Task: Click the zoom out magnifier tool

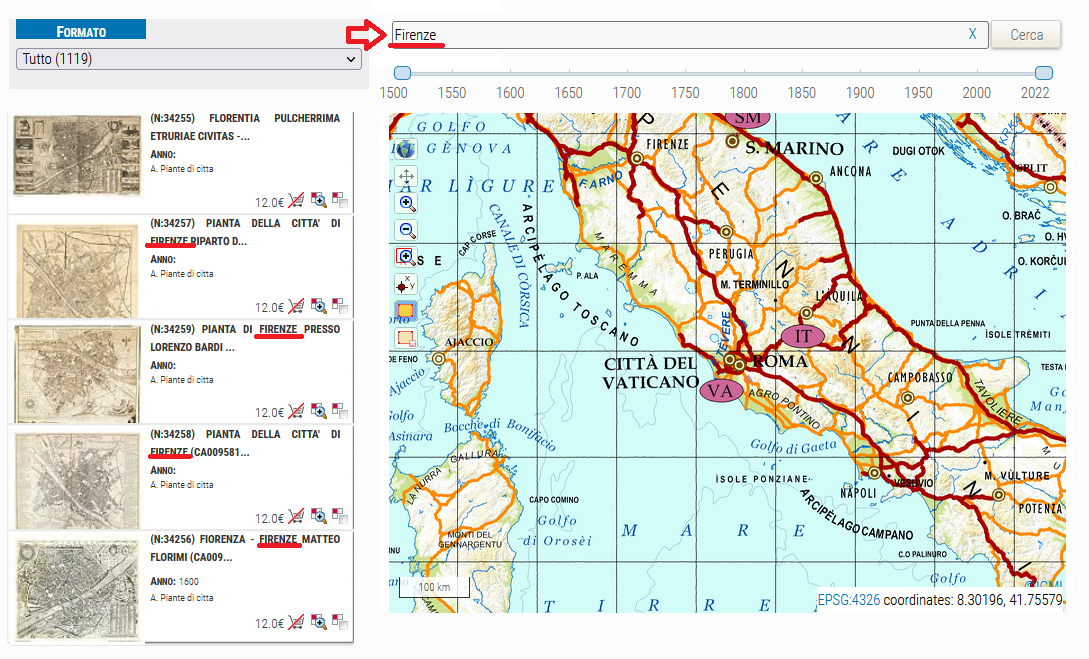Action: pyautogui.click(x=406, y=230)
